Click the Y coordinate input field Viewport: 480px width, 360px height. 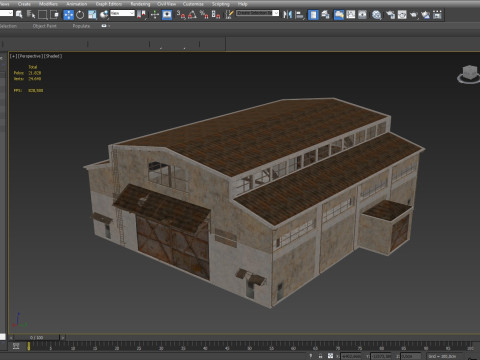381,356
